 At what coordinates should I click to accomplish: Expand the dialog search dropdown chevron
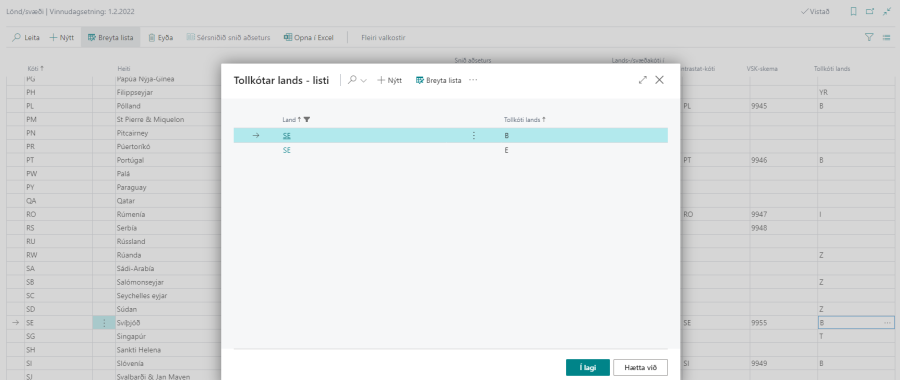pyautogui.click(x=363, y=80)
